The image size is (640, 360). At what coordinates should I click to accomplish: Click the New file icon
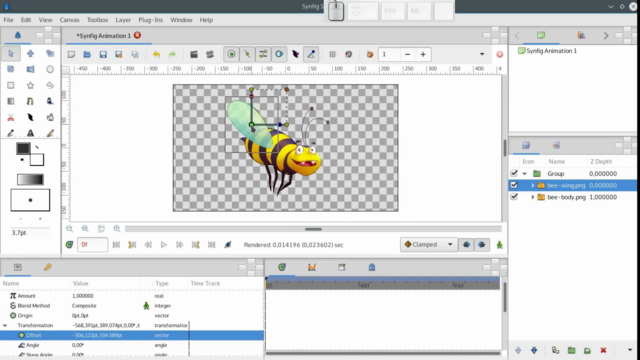(71, 54)
